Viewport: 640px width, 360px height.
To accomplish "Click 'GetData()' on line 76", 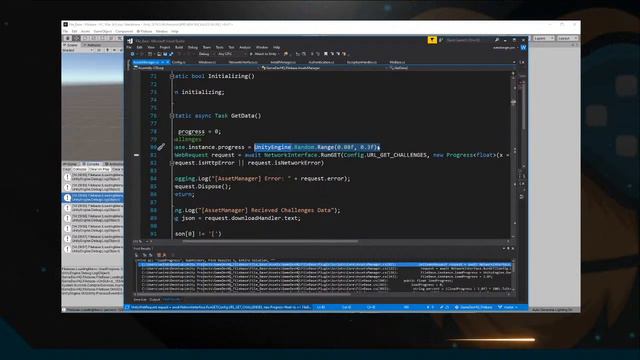I will (x=246, y=116).
